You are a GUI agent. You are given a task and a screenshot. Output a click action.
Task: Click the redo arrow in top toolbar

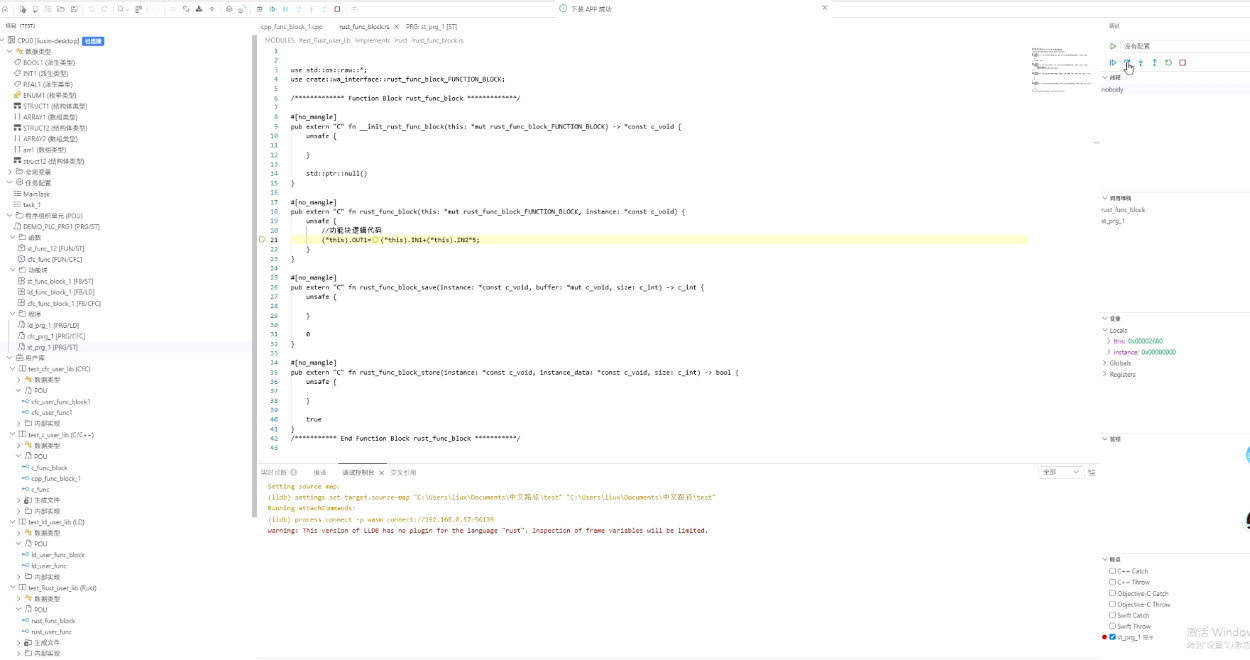104,9
